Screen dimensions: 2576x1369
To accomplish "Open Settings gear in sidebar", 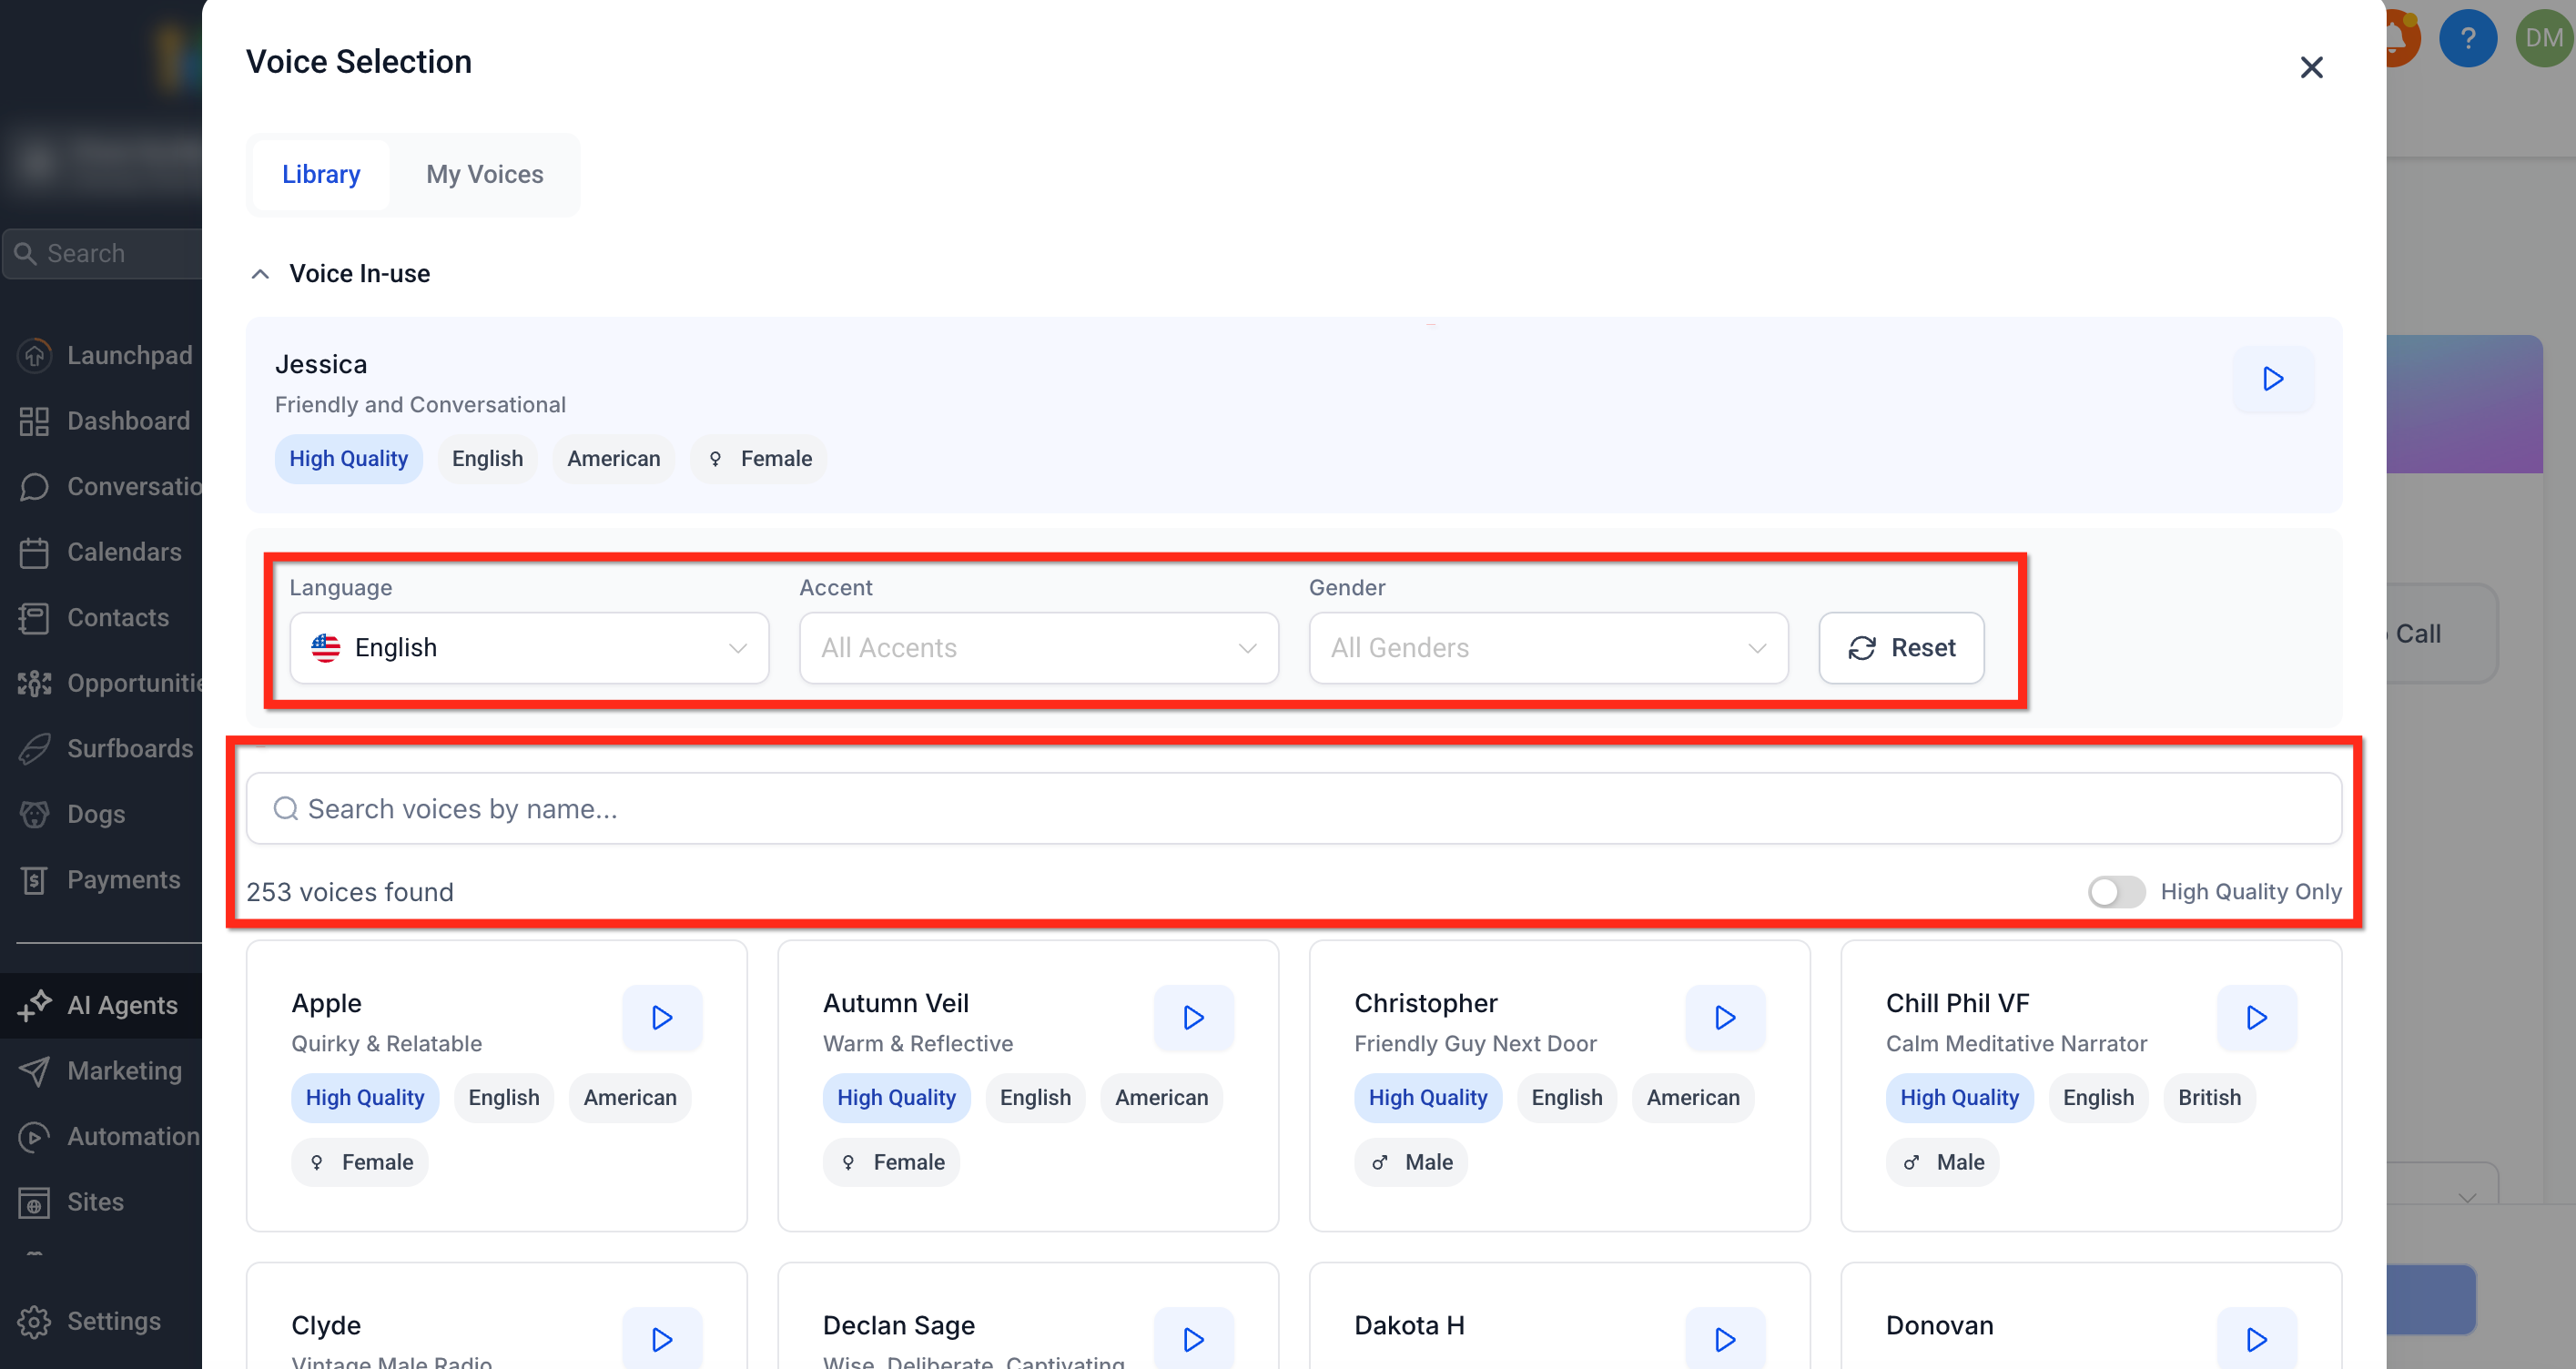I will [x=34, y=1321].
